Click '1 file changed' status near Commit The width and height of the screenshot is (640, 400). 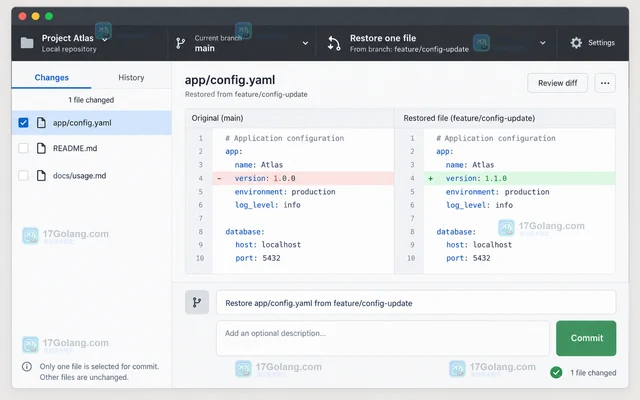click(593, 373)
